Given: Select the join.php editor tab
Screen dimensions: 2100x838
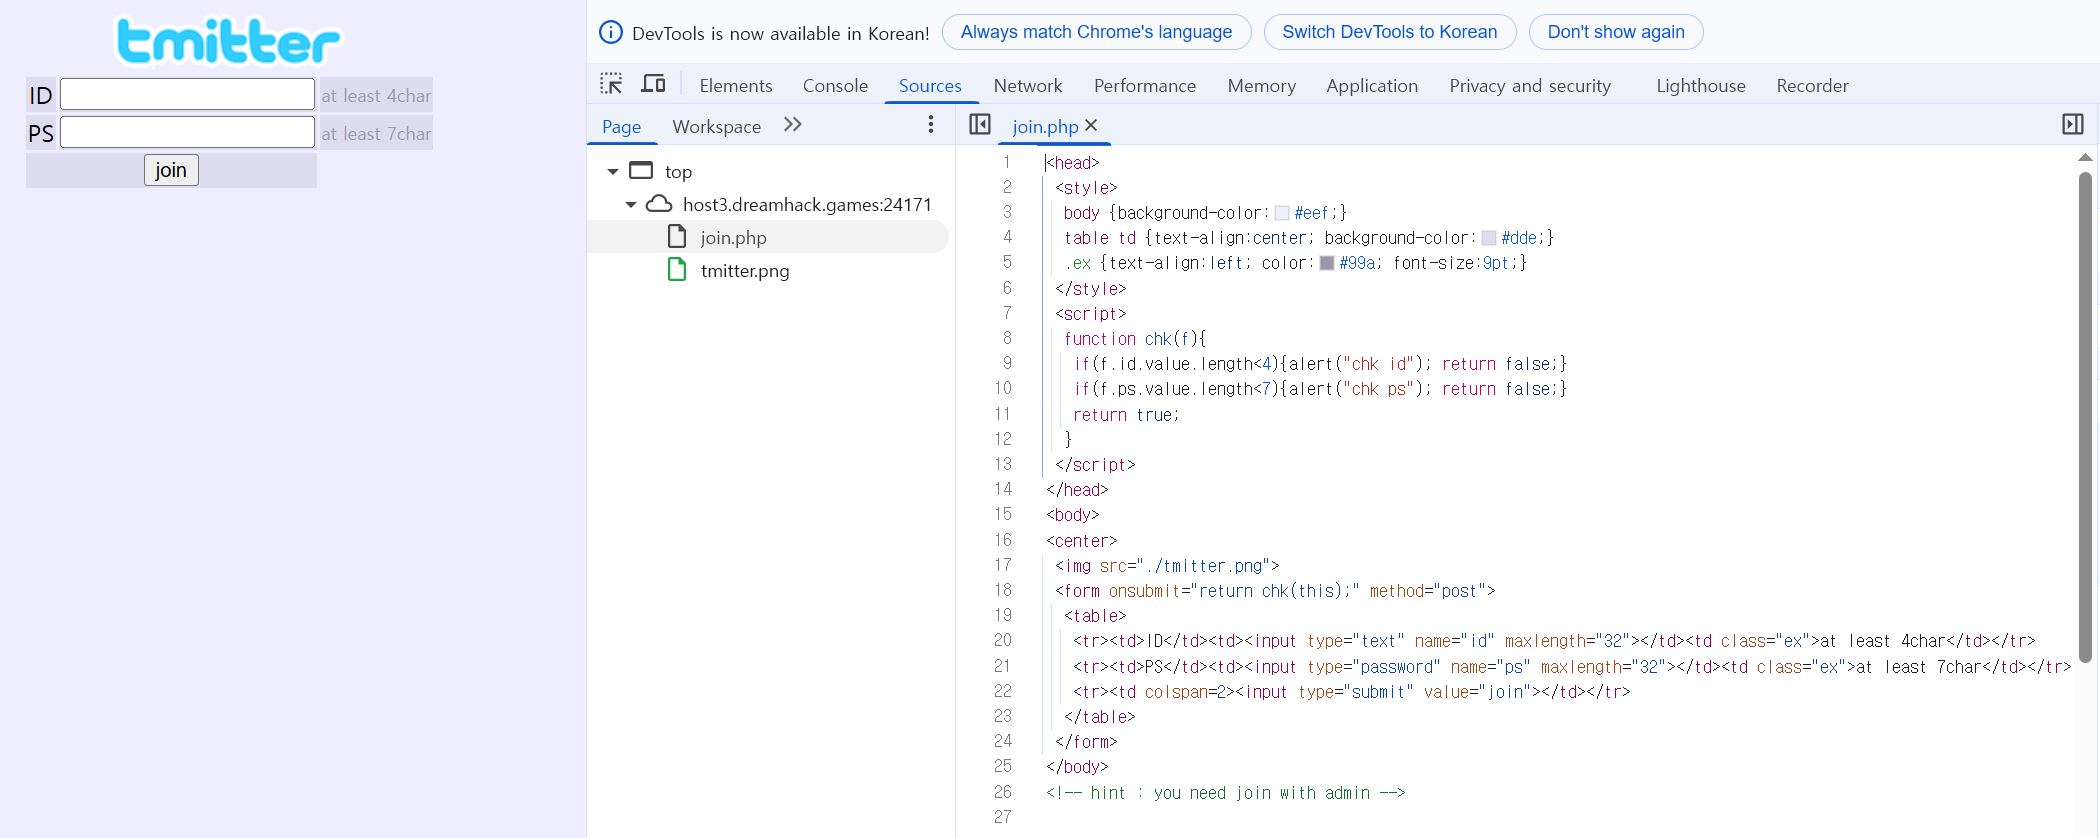Looking at the screenshot, I should 1045,126.
